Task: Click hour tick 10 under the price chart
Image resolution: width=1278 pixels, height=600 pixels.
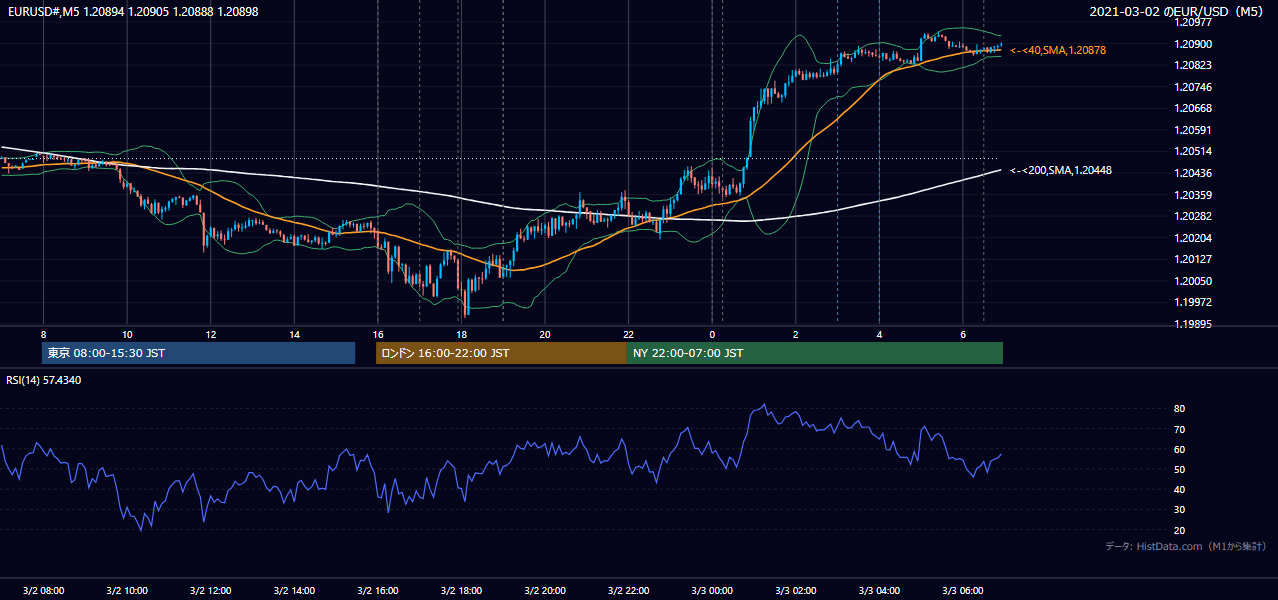Action: [127, 334]
